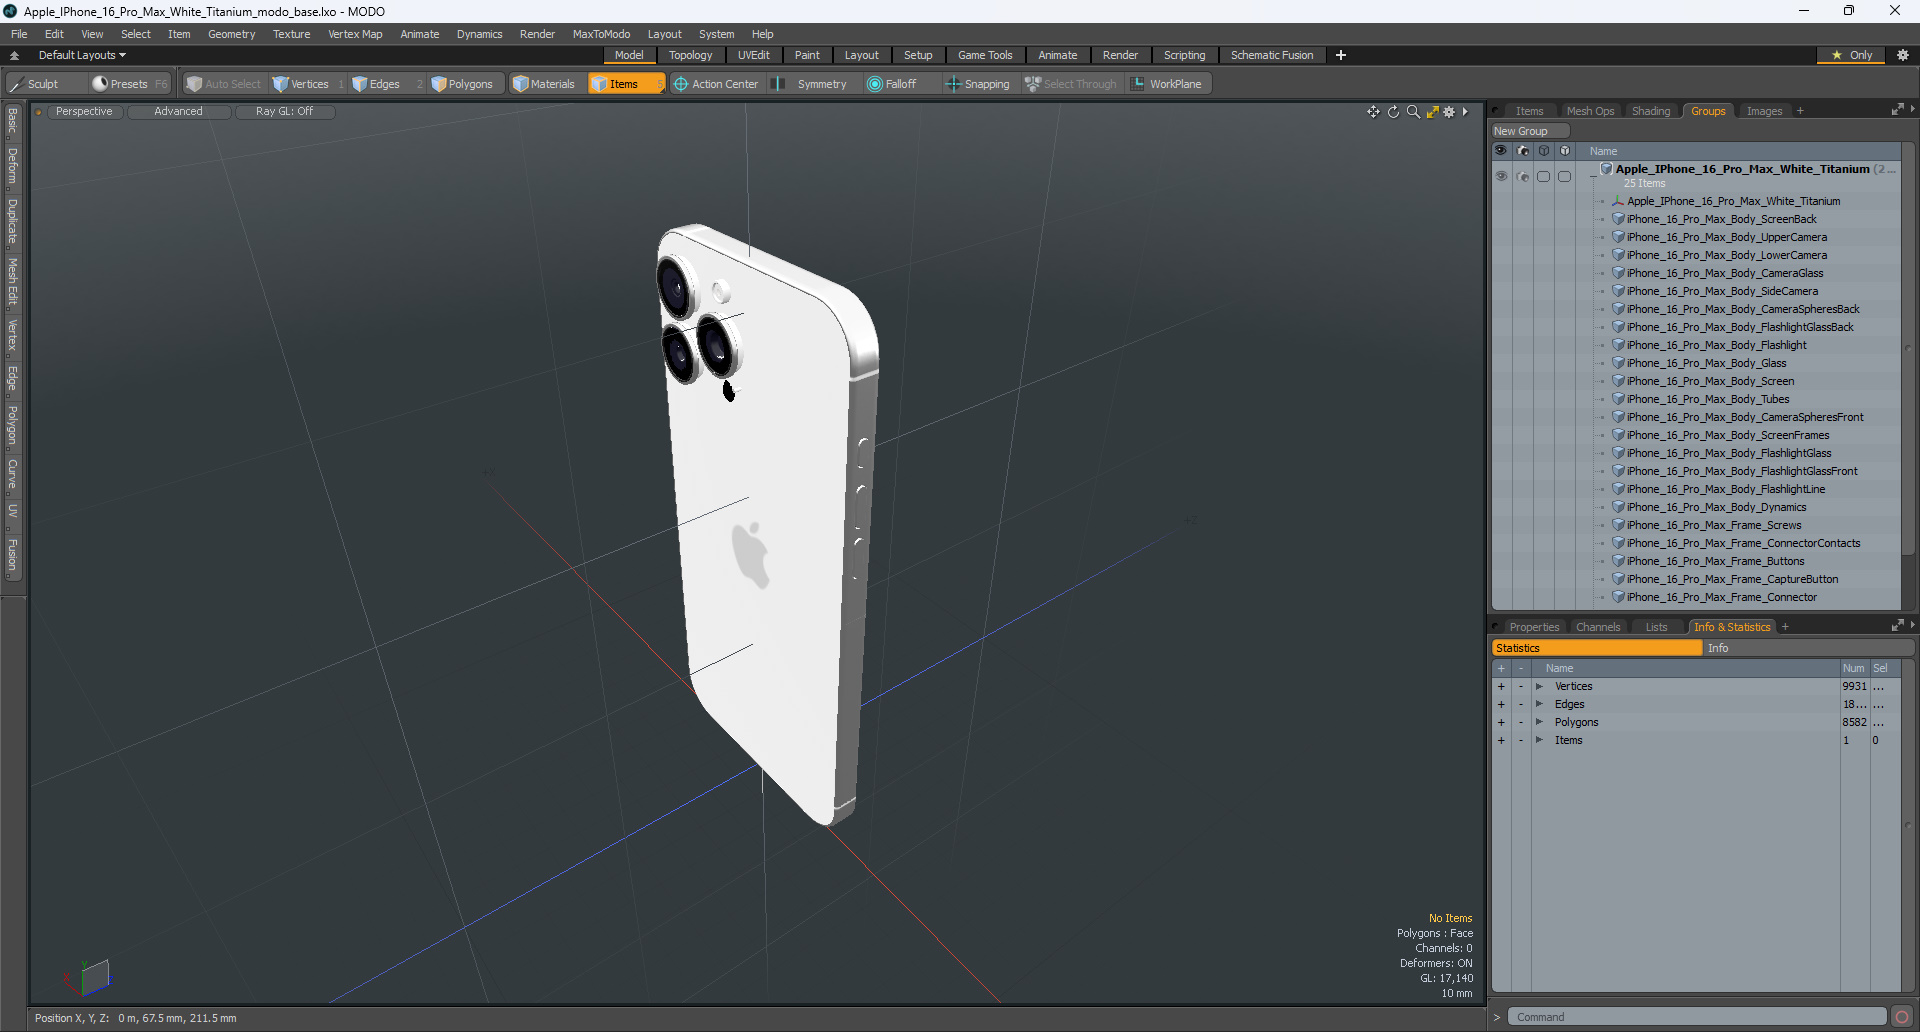Click the viewport axis gizmo cube
Screen dimensions: 1920x1032
click(95, 977)
